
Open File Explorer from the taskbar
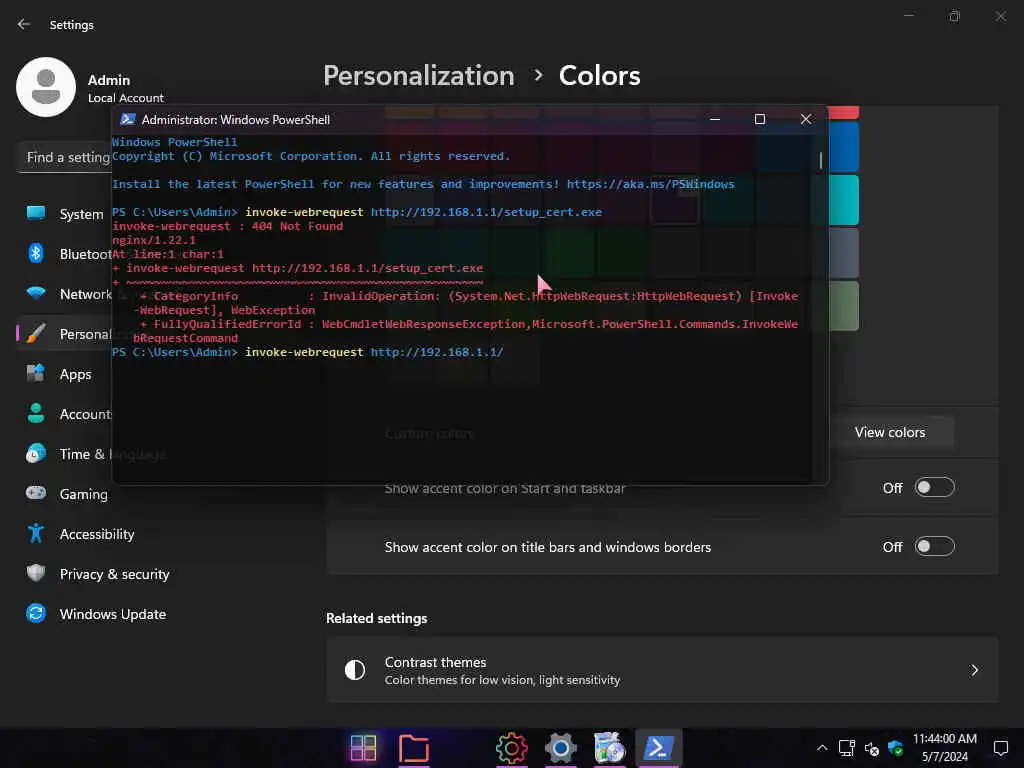point(413,748)
